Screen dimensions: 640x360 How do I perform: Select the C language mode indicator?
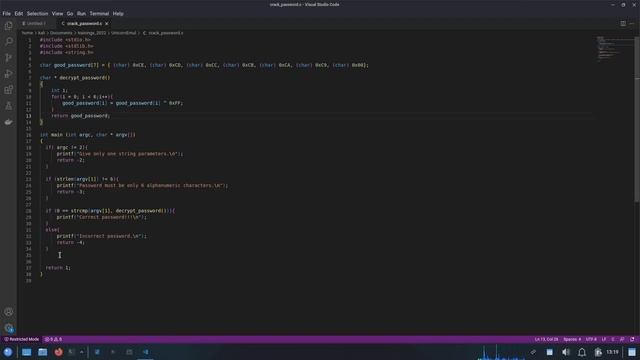[x=613, y=339]
